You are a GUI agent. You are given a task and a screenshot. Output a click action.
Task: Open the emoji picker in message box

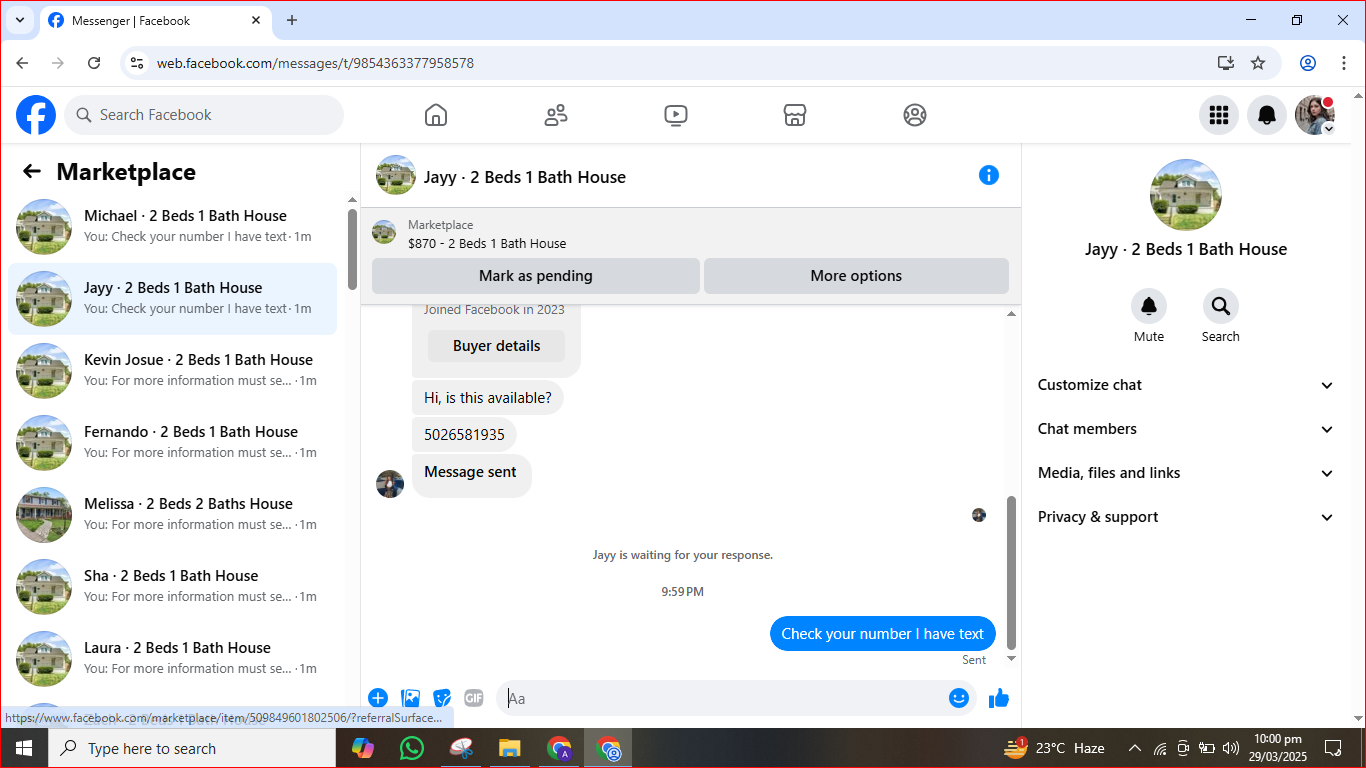[x=959, y=698]
